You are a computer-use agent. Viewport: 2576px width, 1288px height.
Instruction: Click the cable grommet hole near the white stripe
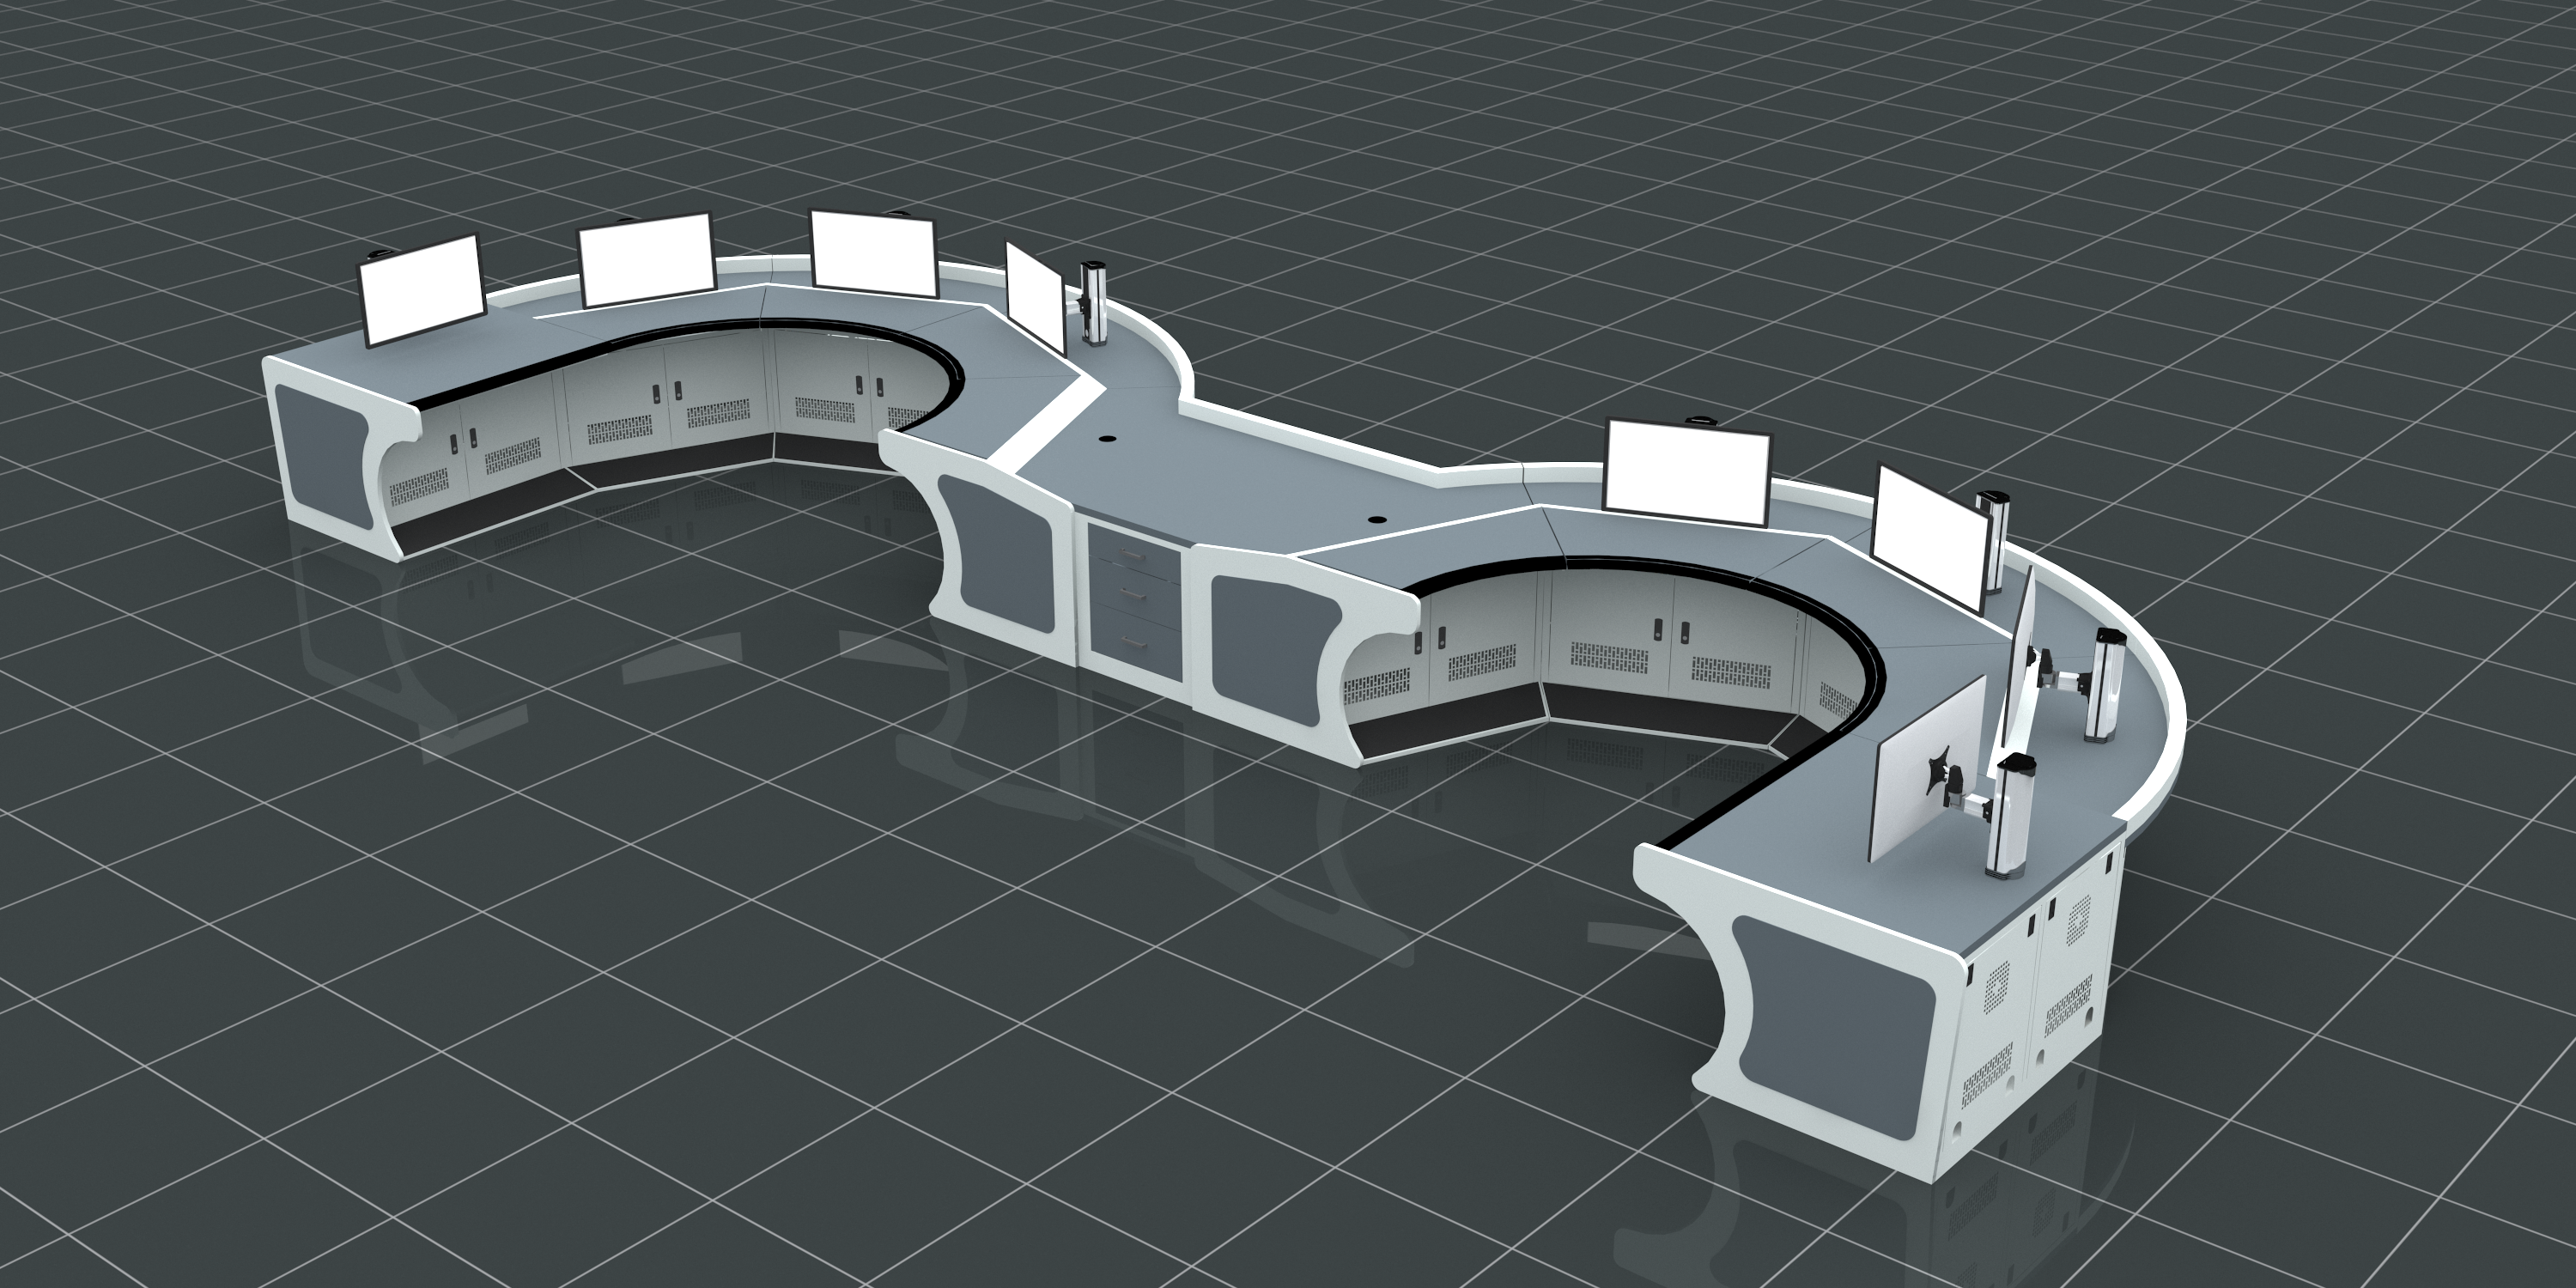point(1107,438)
